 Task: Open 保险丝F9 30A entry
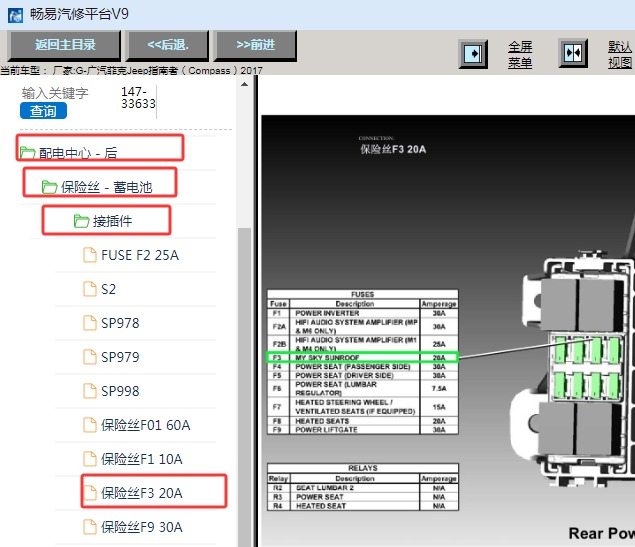141,527
